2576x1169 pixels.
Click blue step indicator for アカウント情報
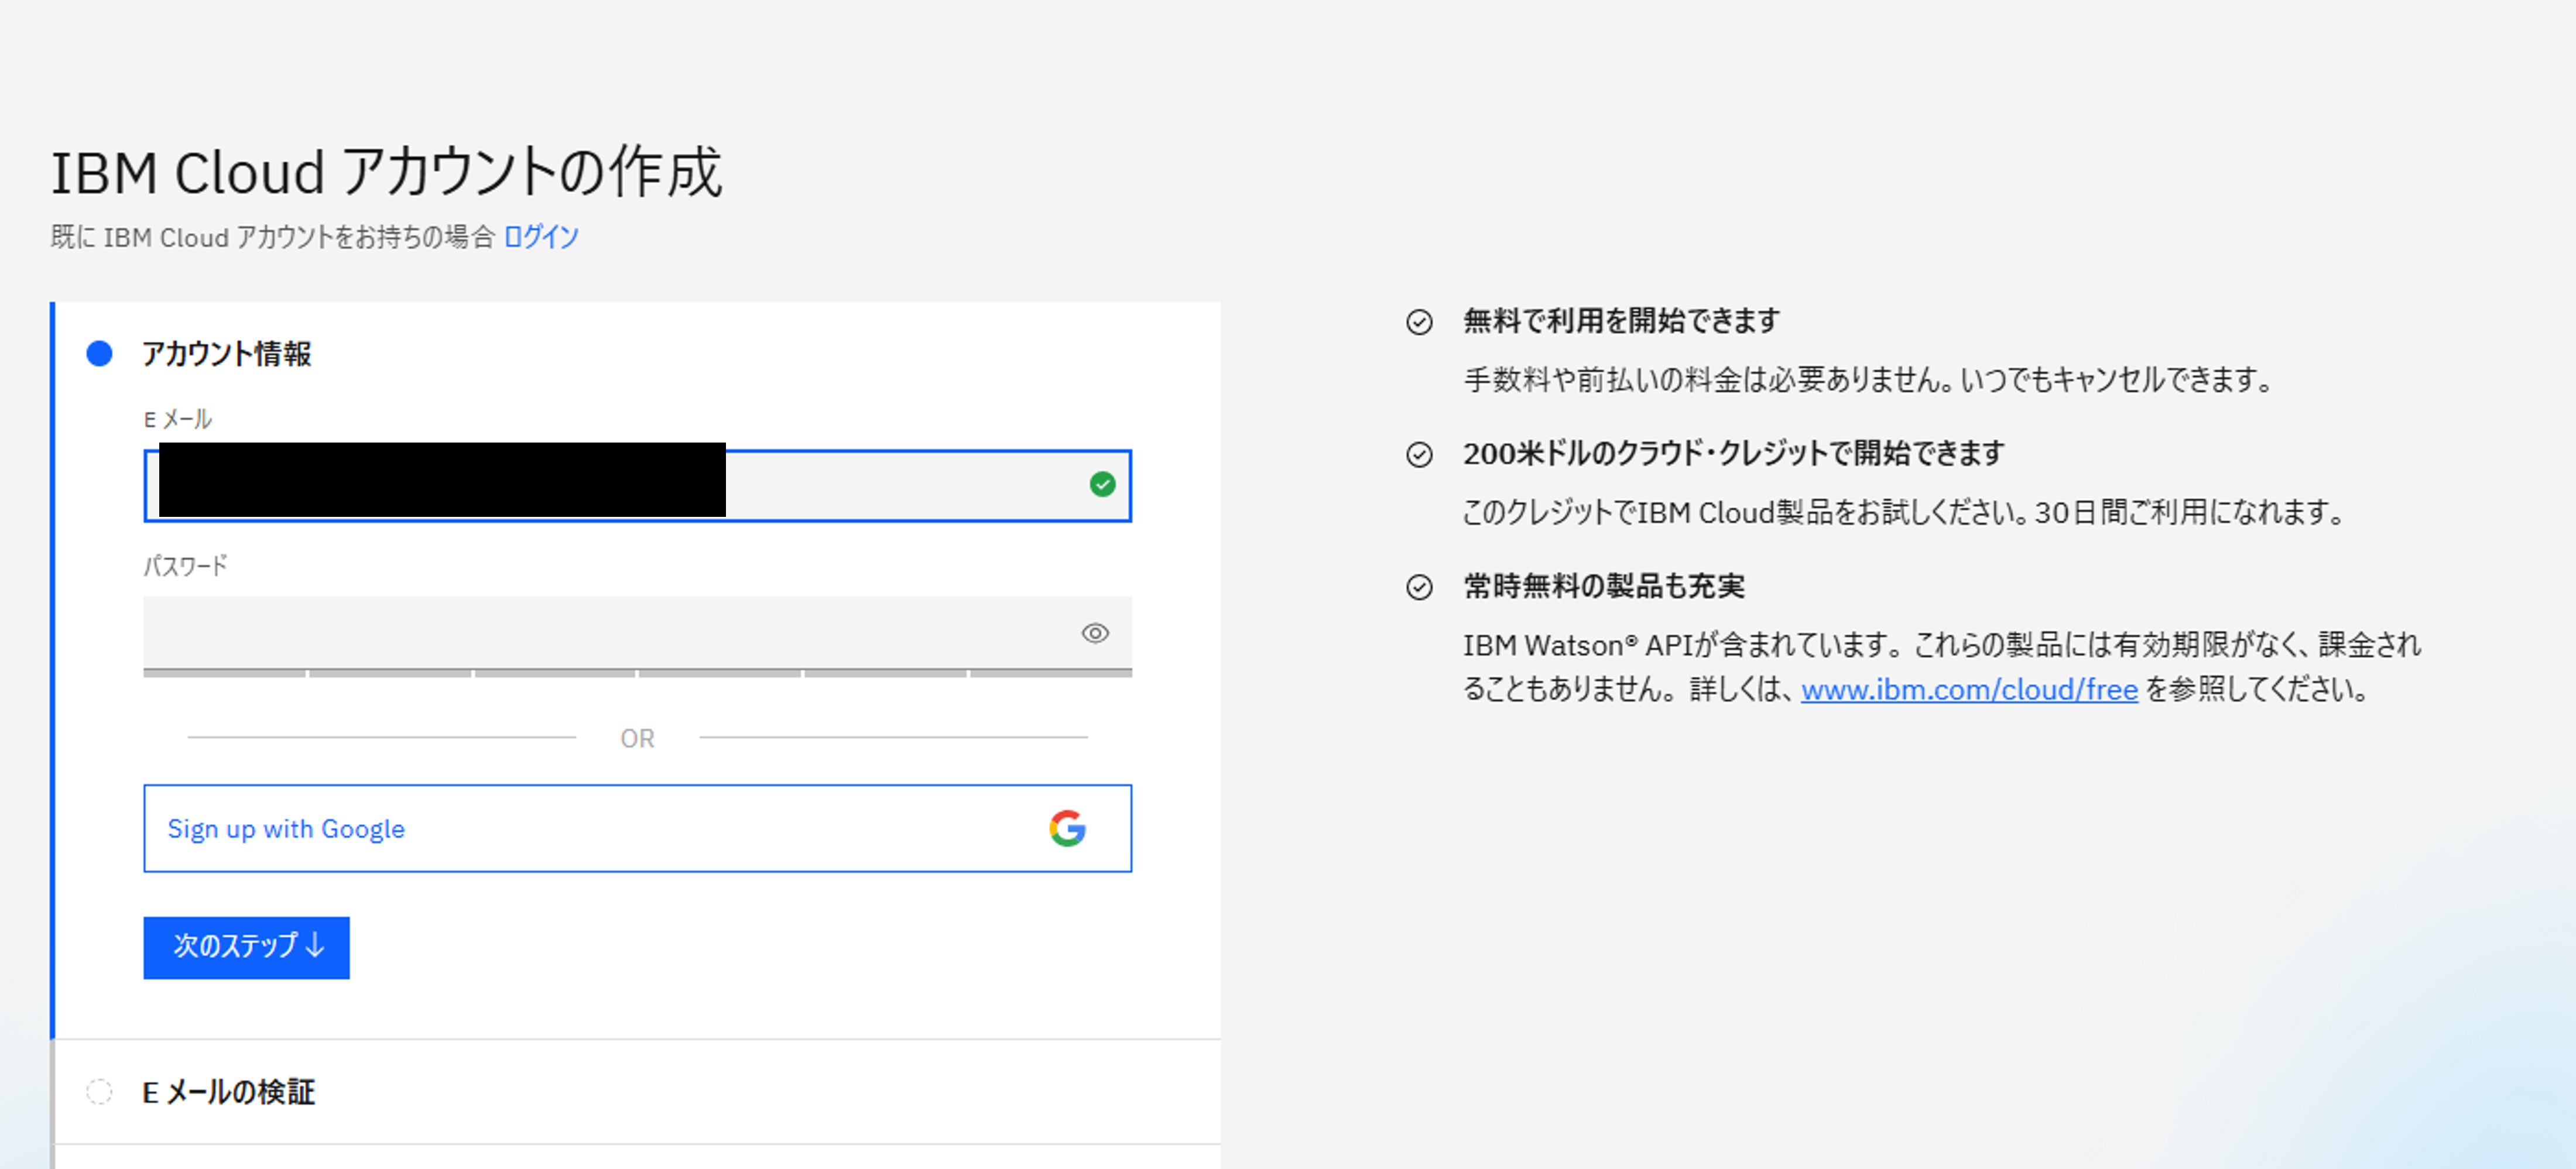(99, 354)
